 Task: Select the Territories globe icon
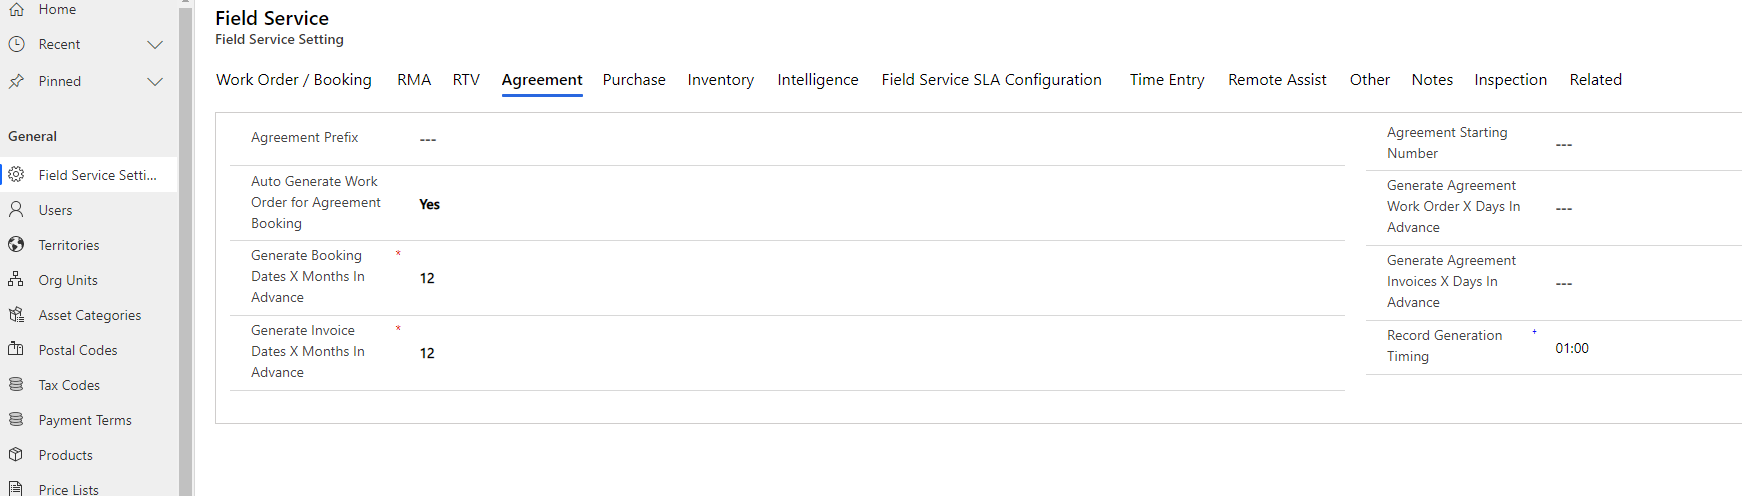16,245
